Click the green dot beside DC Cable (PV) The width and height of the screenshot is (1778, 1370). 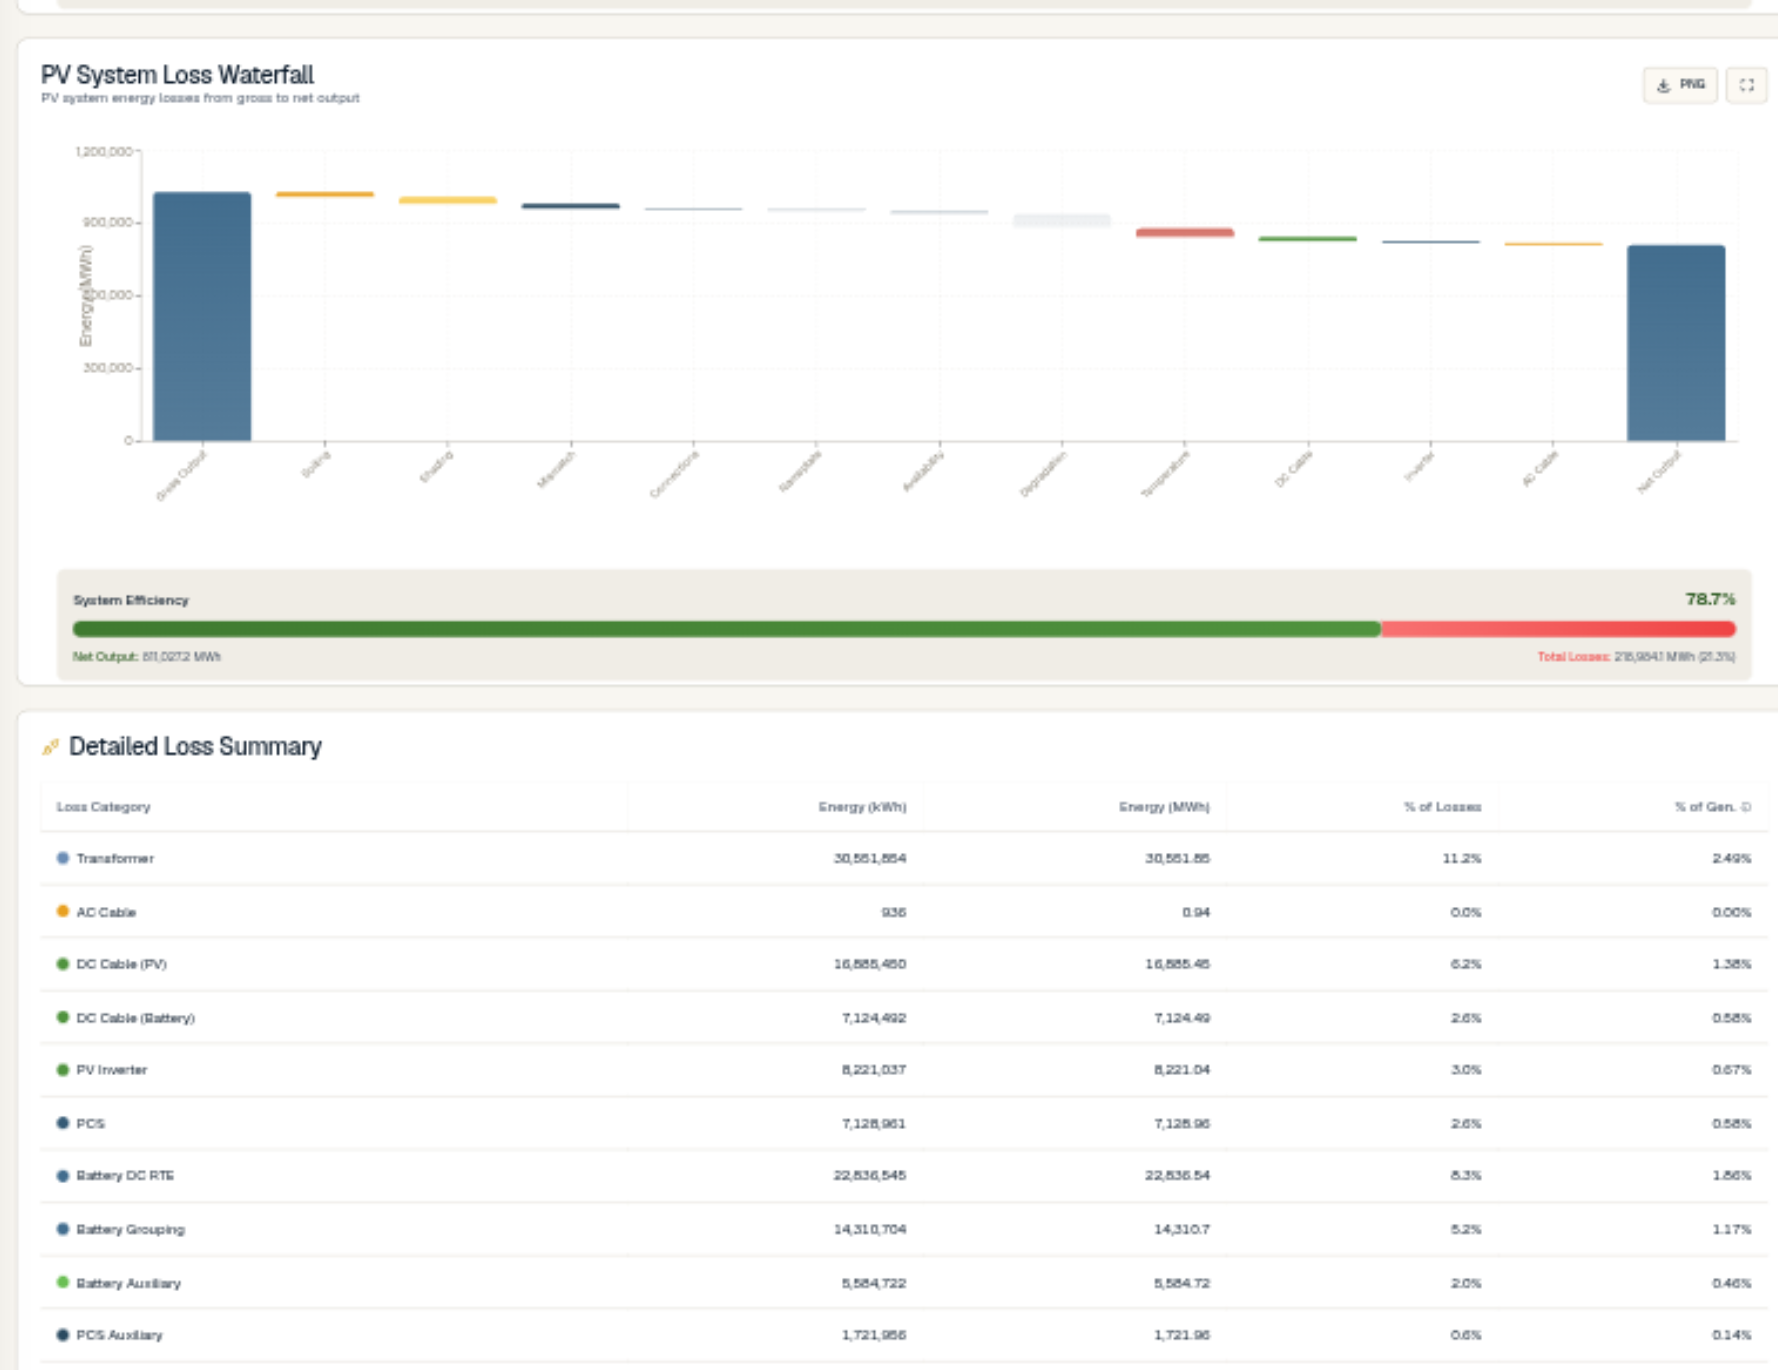(63, 964)
